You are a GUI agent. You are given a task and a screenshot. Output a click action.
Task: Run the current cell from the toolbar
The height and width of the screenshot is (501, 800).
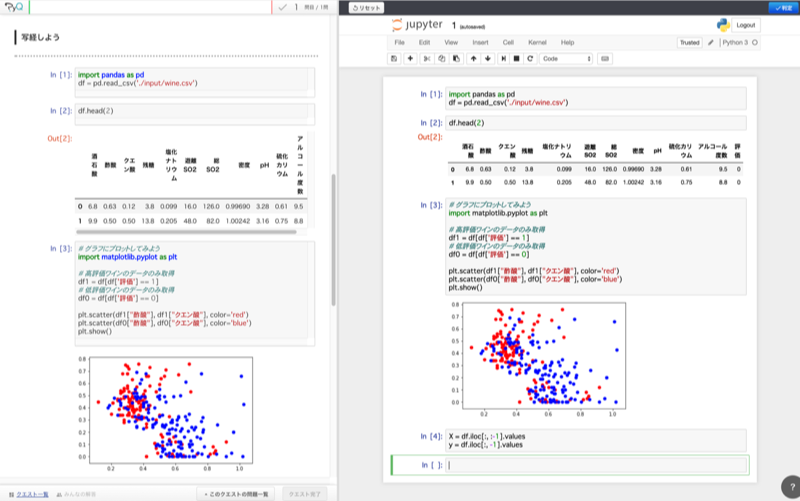502,59
